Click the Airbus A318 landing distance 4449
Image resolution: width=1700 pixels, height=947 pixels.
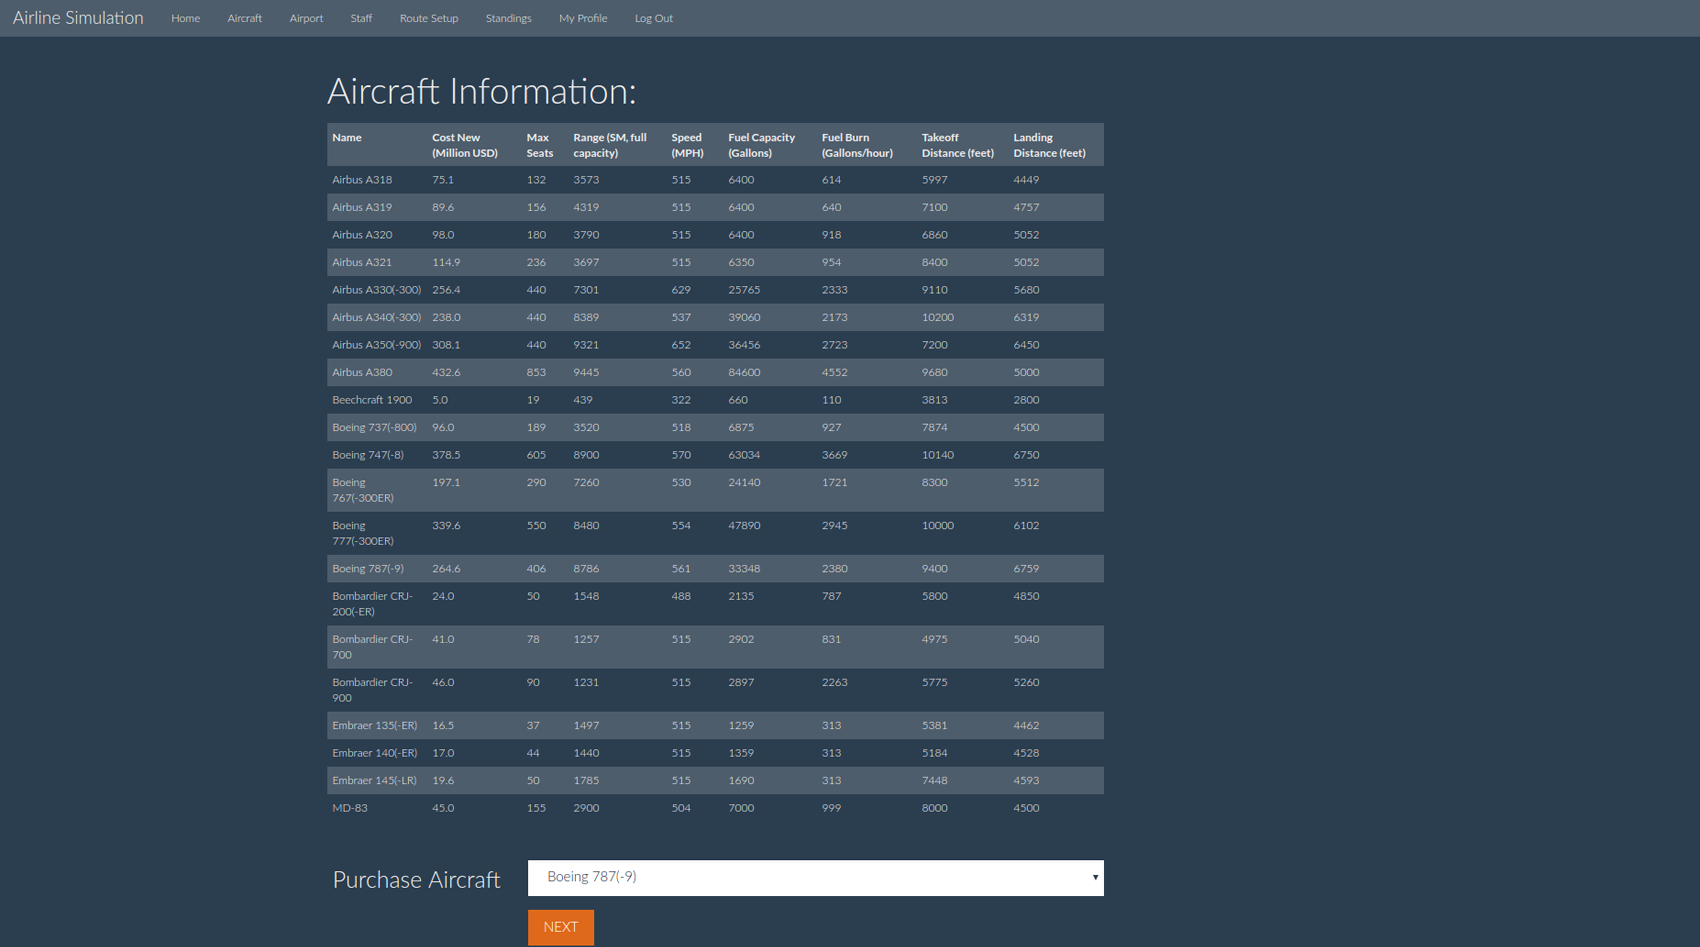(1026, 180)
